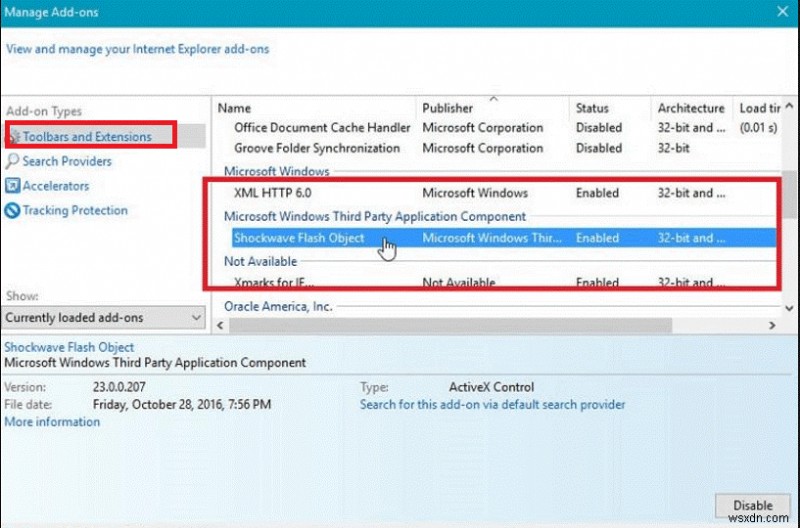Click the (0.01 s) load time value
The width and height of the screenshot is (800, 528).
point(758,128)
